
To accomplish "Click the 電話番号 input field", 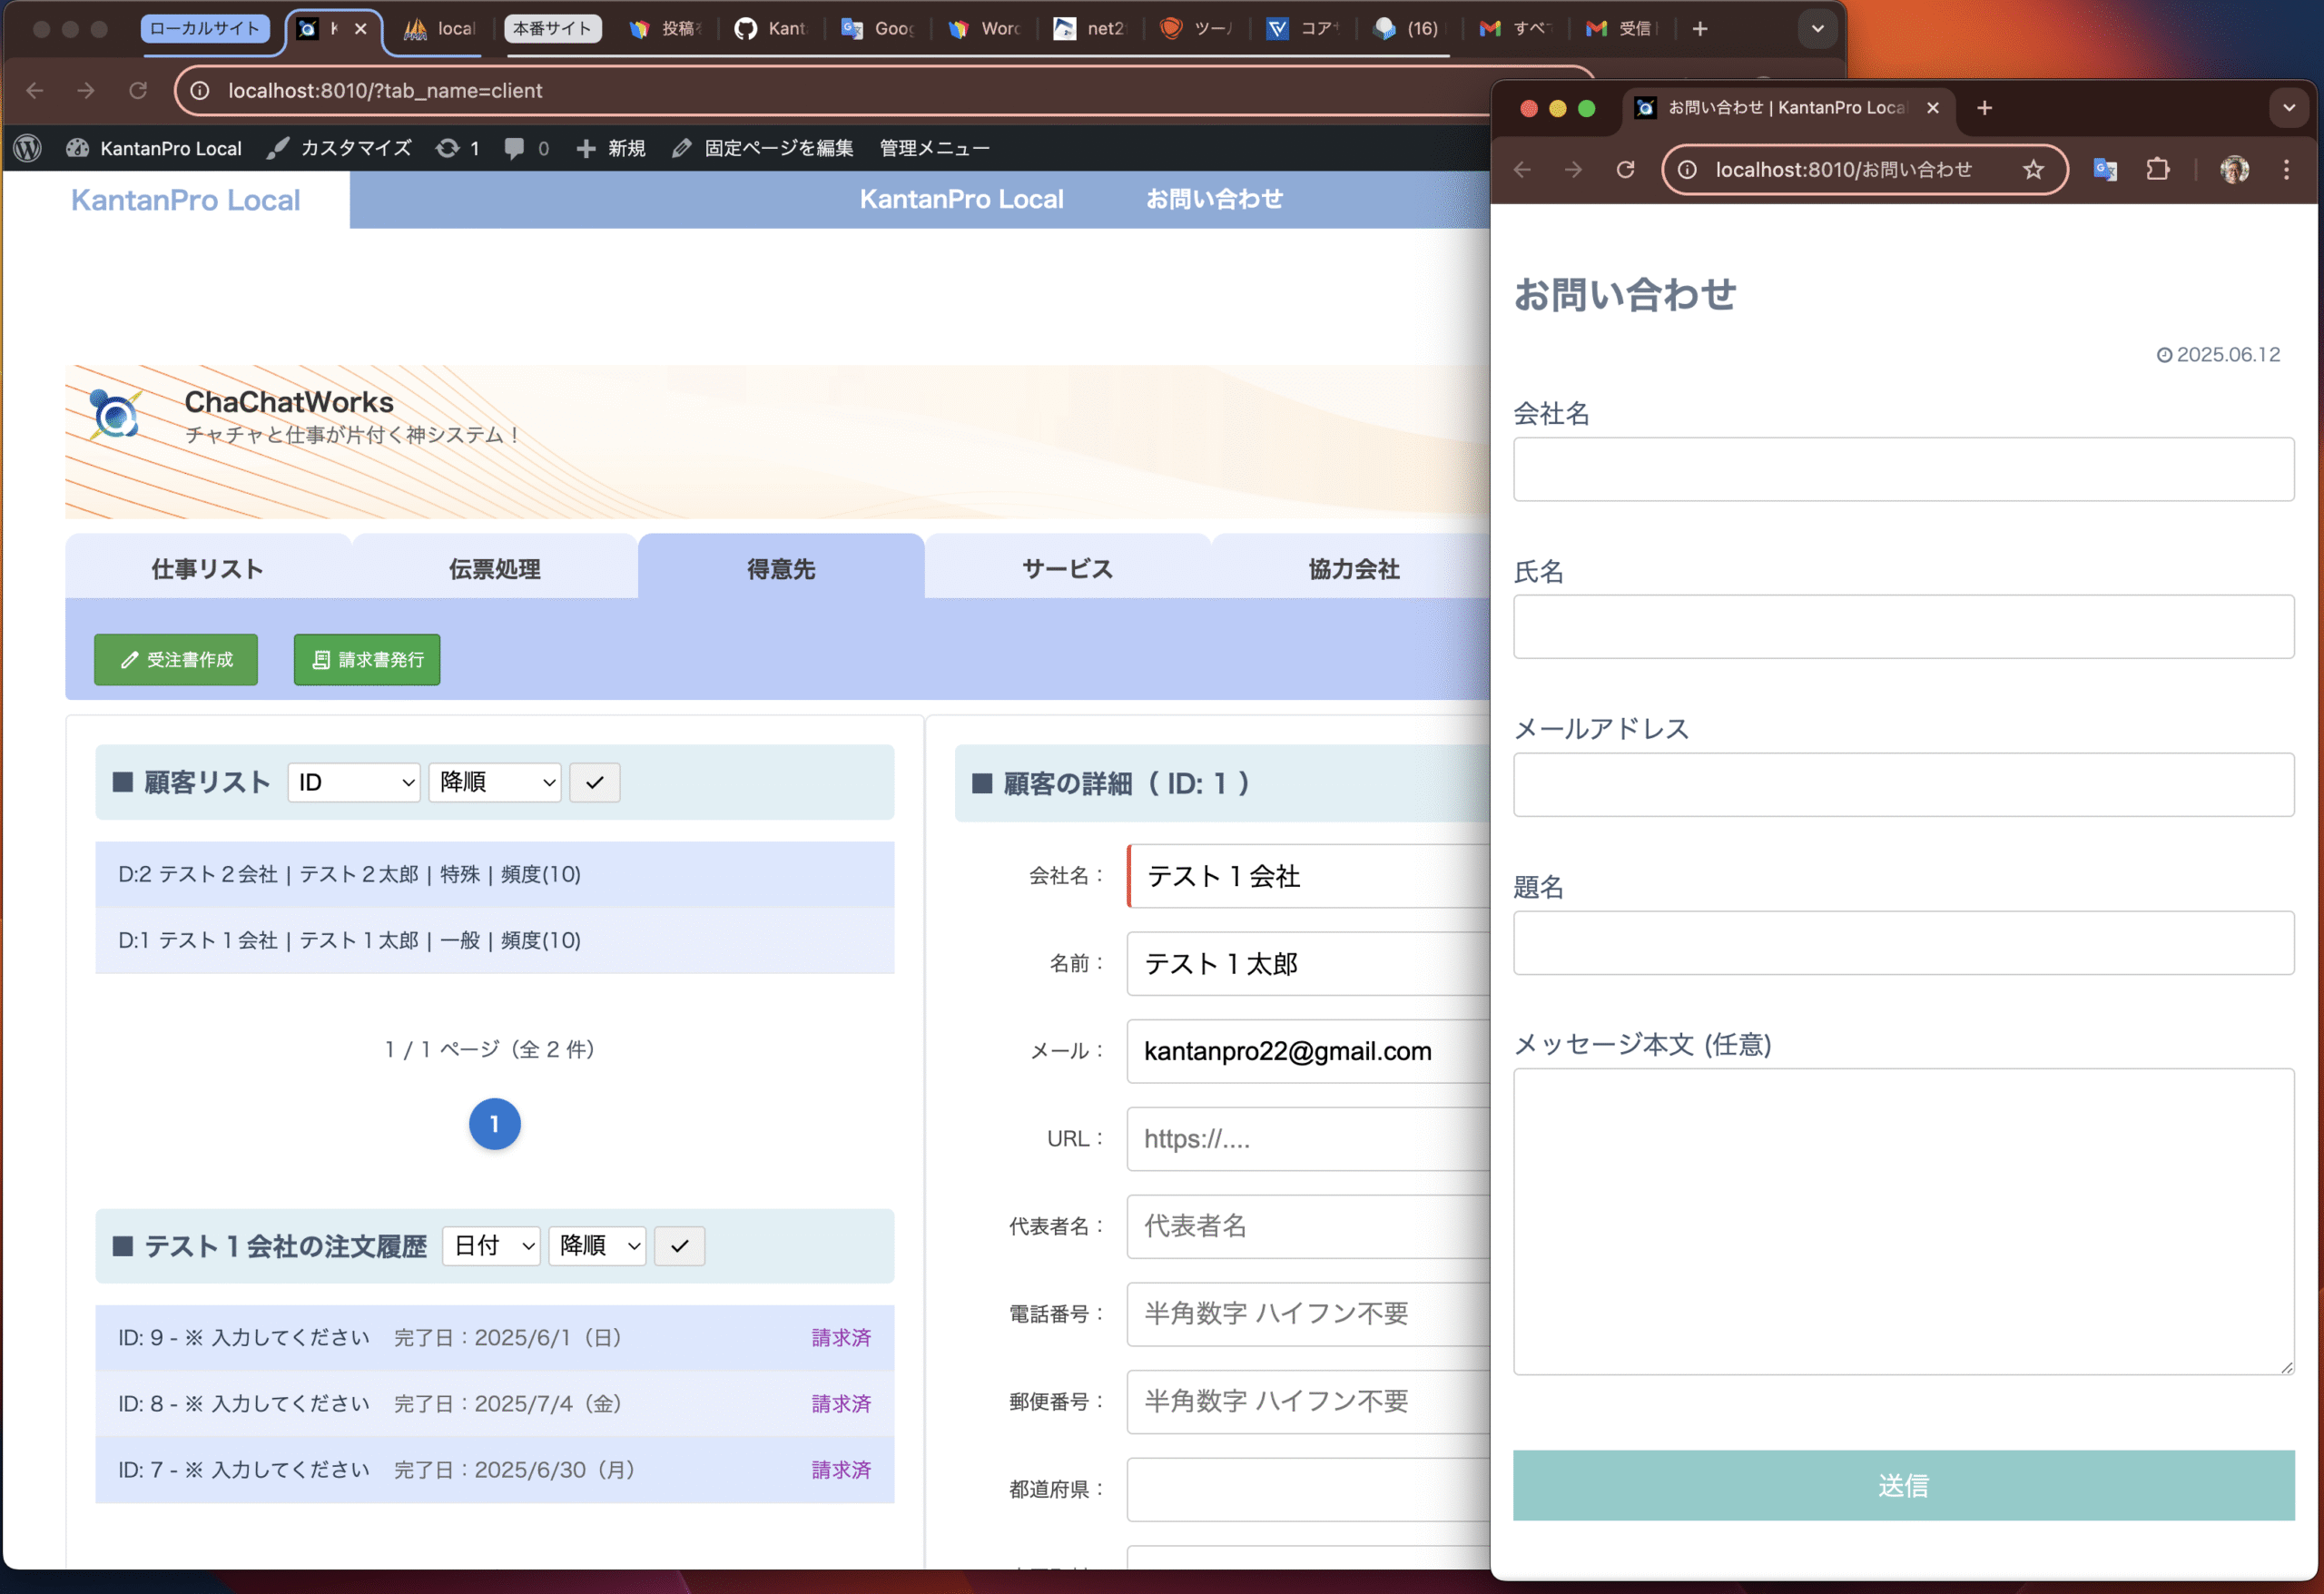I will tap(1309, 1314).
